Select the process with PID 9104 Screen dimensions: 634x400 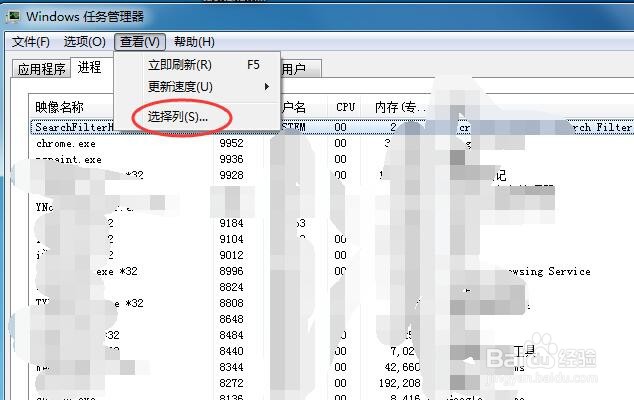click(231, 239)
